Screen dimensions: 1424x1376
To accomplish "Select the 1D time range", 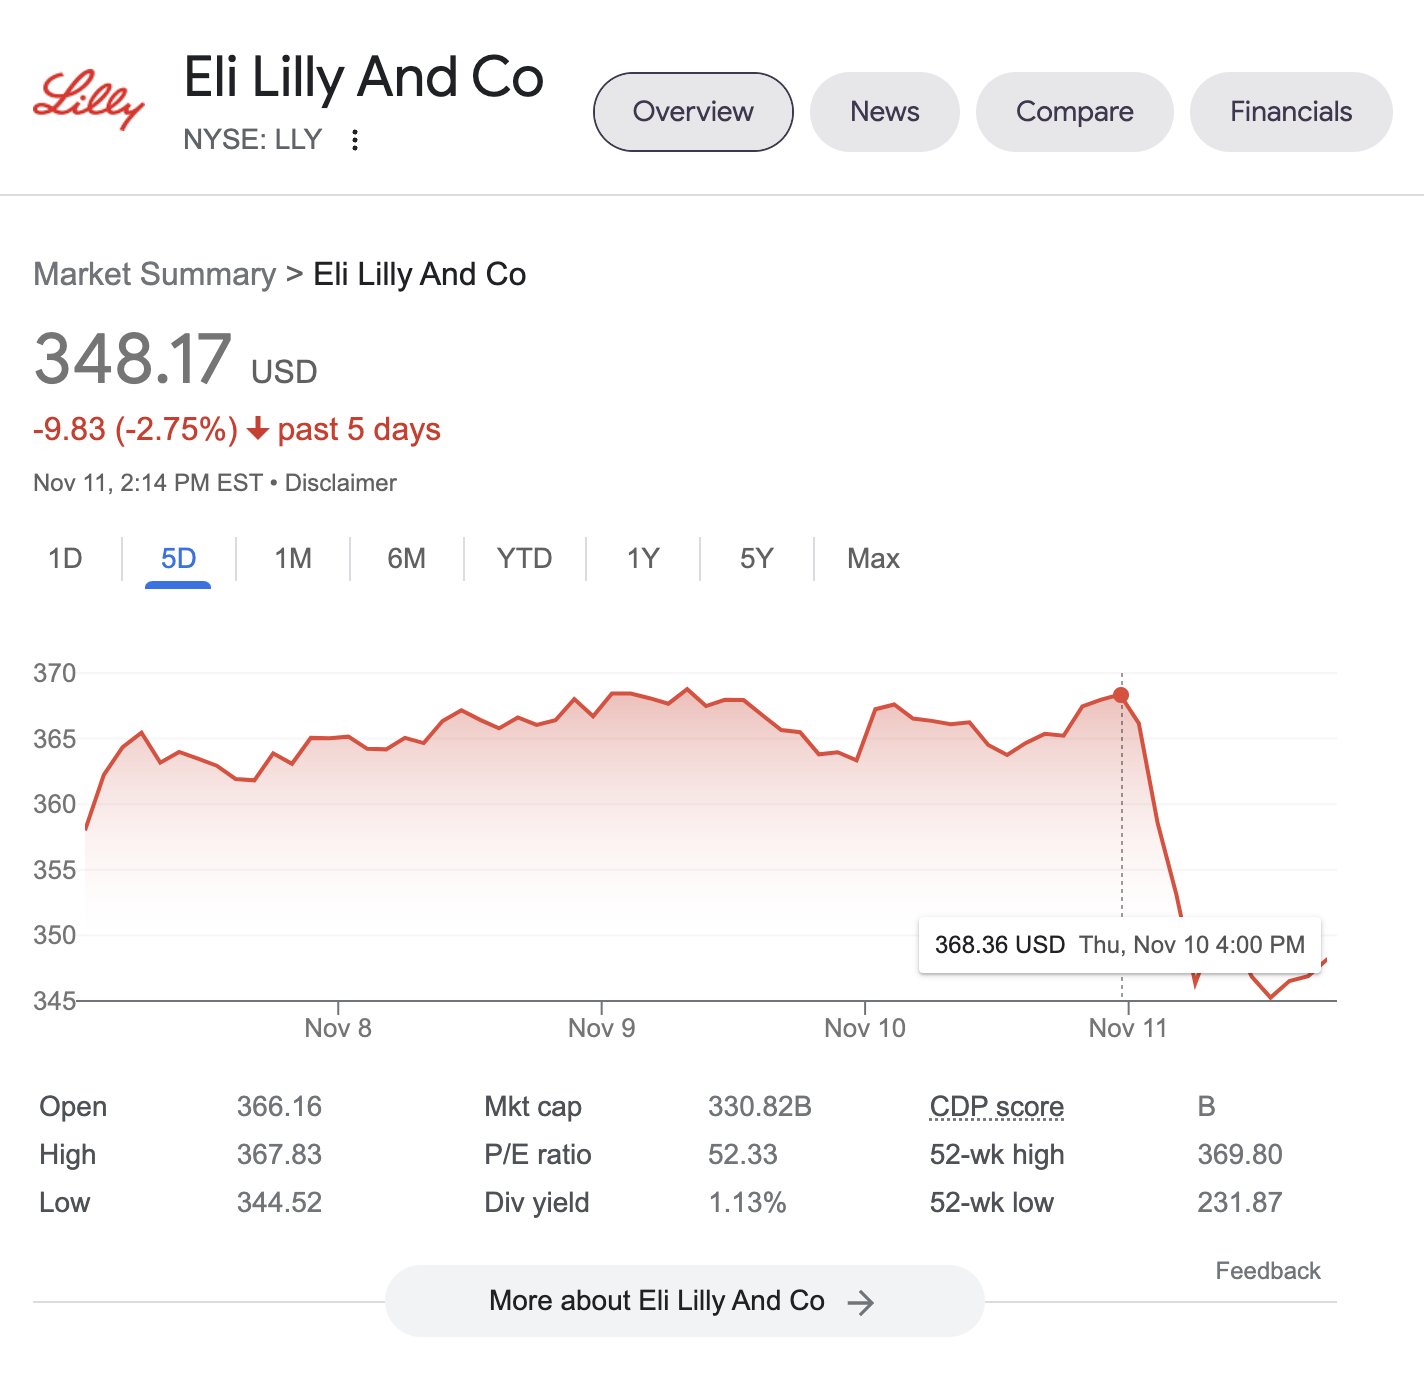I will click(x=65, y=558).
